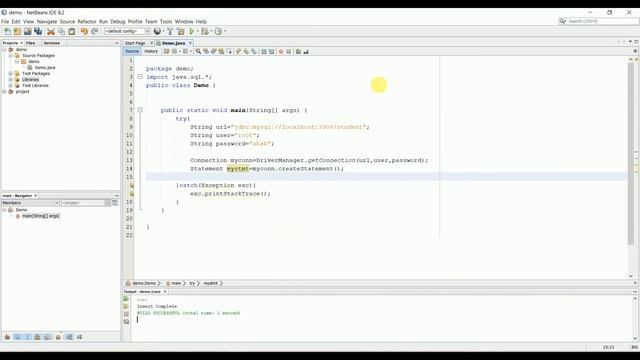Screen dimensions: 640x360
Task: Expand the Test Libraries node
Action: pos(11,86)
